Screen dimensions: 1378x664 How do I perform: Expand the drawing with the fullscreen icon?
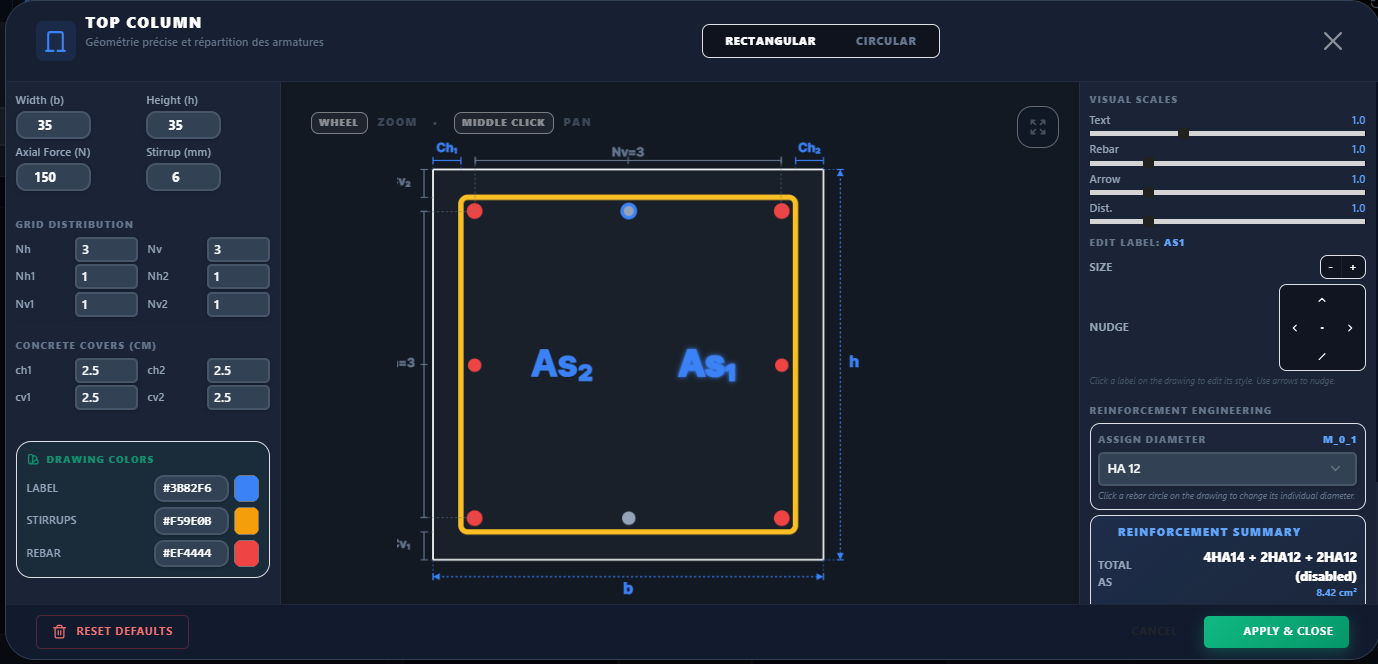pos(1038,127)
